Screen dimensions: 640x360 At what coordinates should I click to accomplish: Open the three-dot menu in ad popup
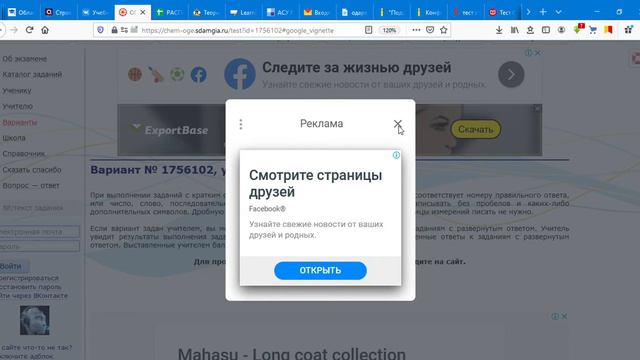point(241,124)
